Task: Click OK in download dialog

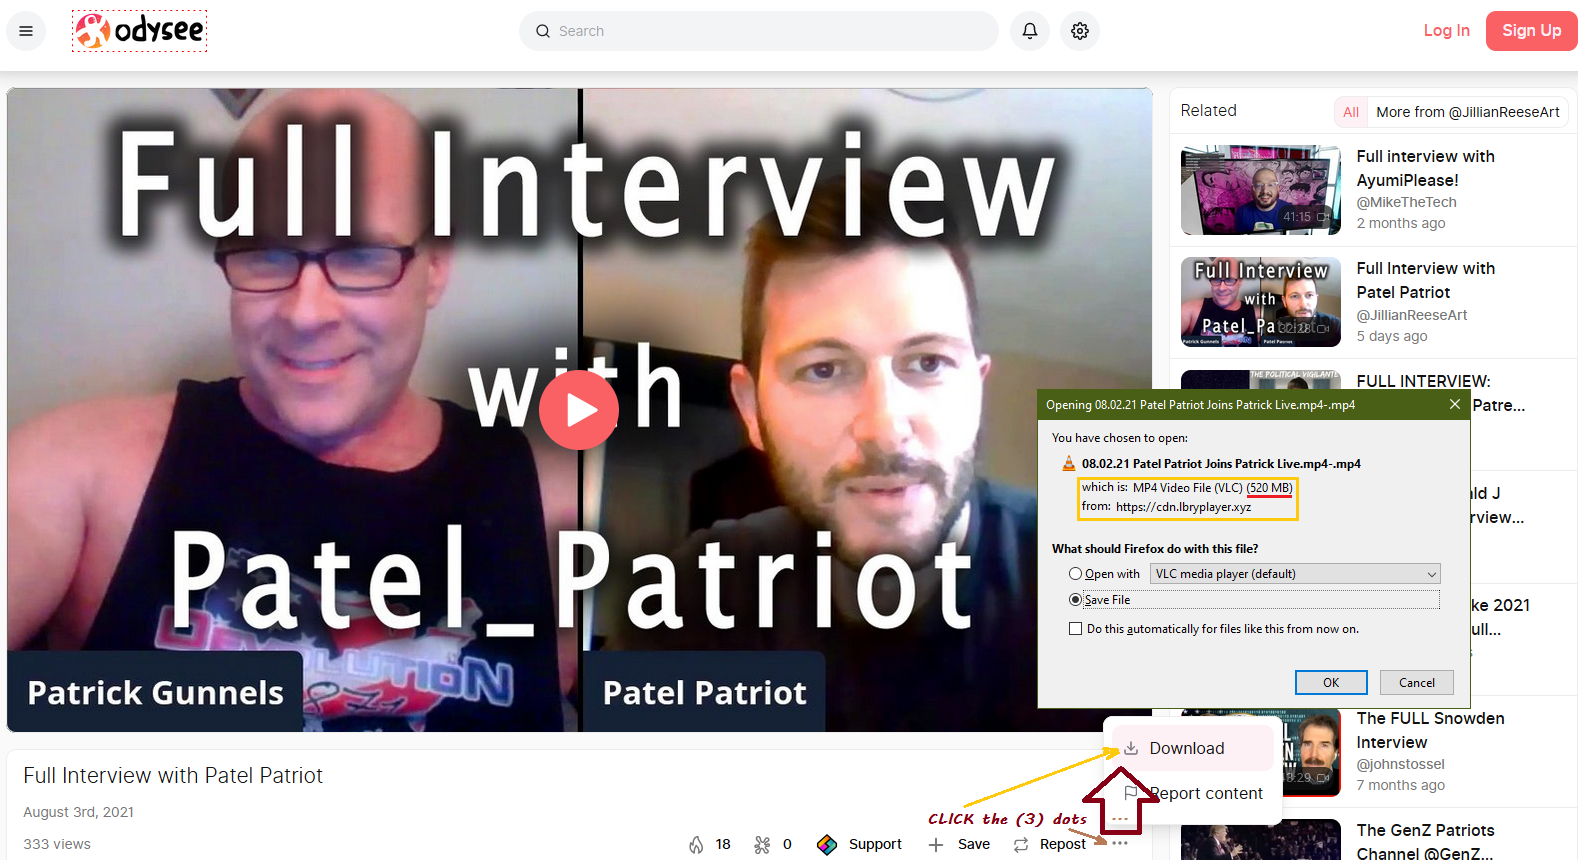Action: 1331,682
